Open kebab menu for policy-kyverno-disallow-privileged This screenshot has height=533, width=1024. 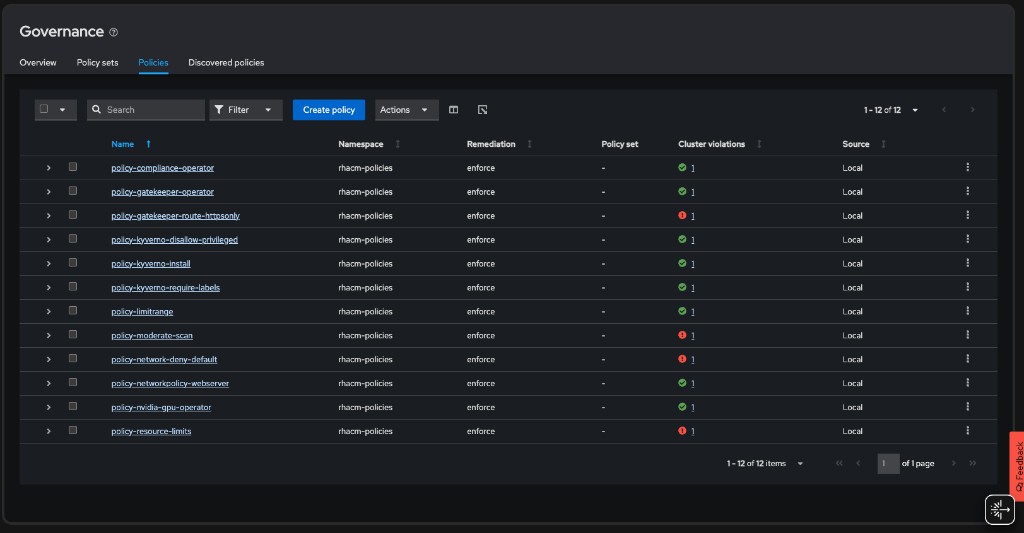(x=967, y=239)
